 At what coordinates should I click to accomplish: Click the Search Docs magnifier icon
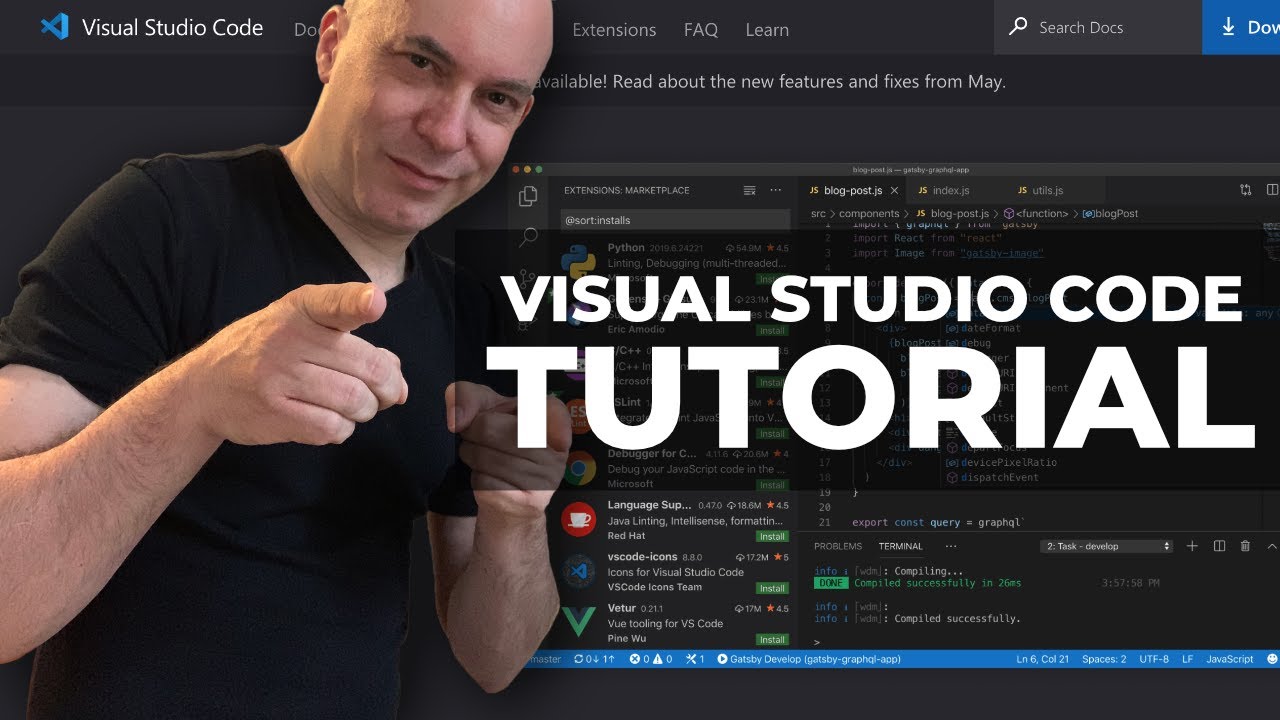pos(1018,27)
